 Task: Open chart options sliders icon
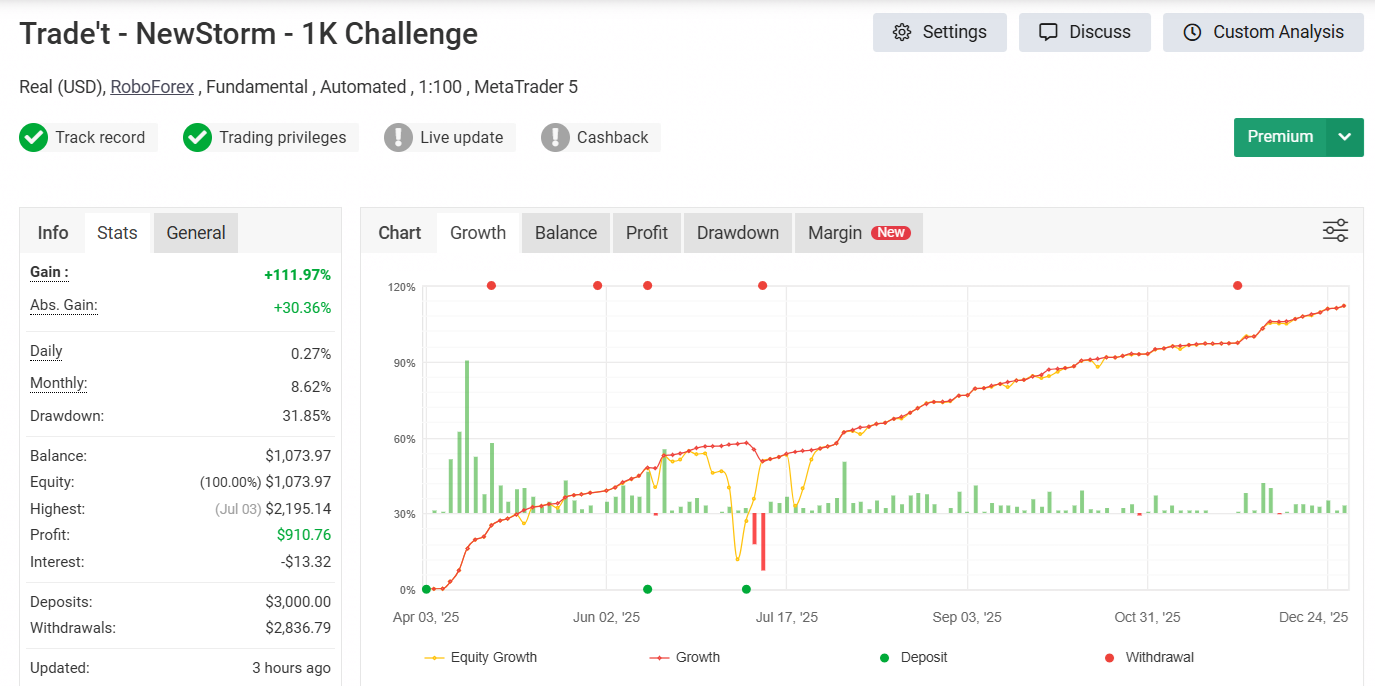[x=1335, y=231]
